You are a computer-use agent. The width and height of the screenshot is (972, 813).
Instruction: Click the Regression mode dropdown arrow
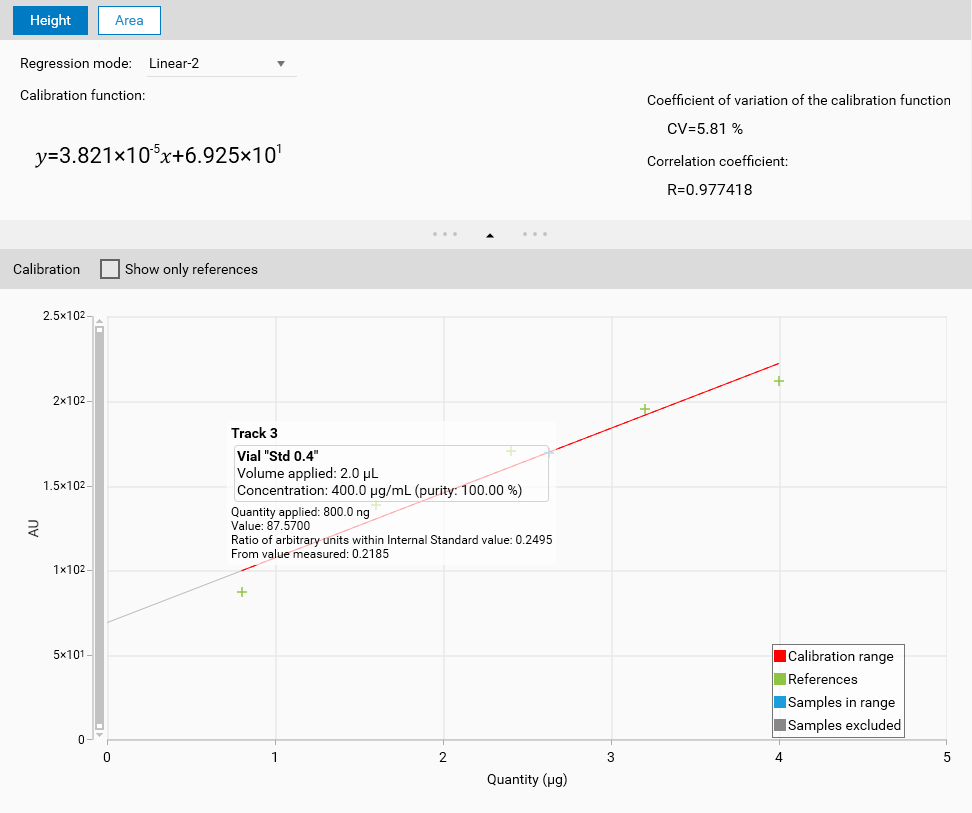point(282,64)
